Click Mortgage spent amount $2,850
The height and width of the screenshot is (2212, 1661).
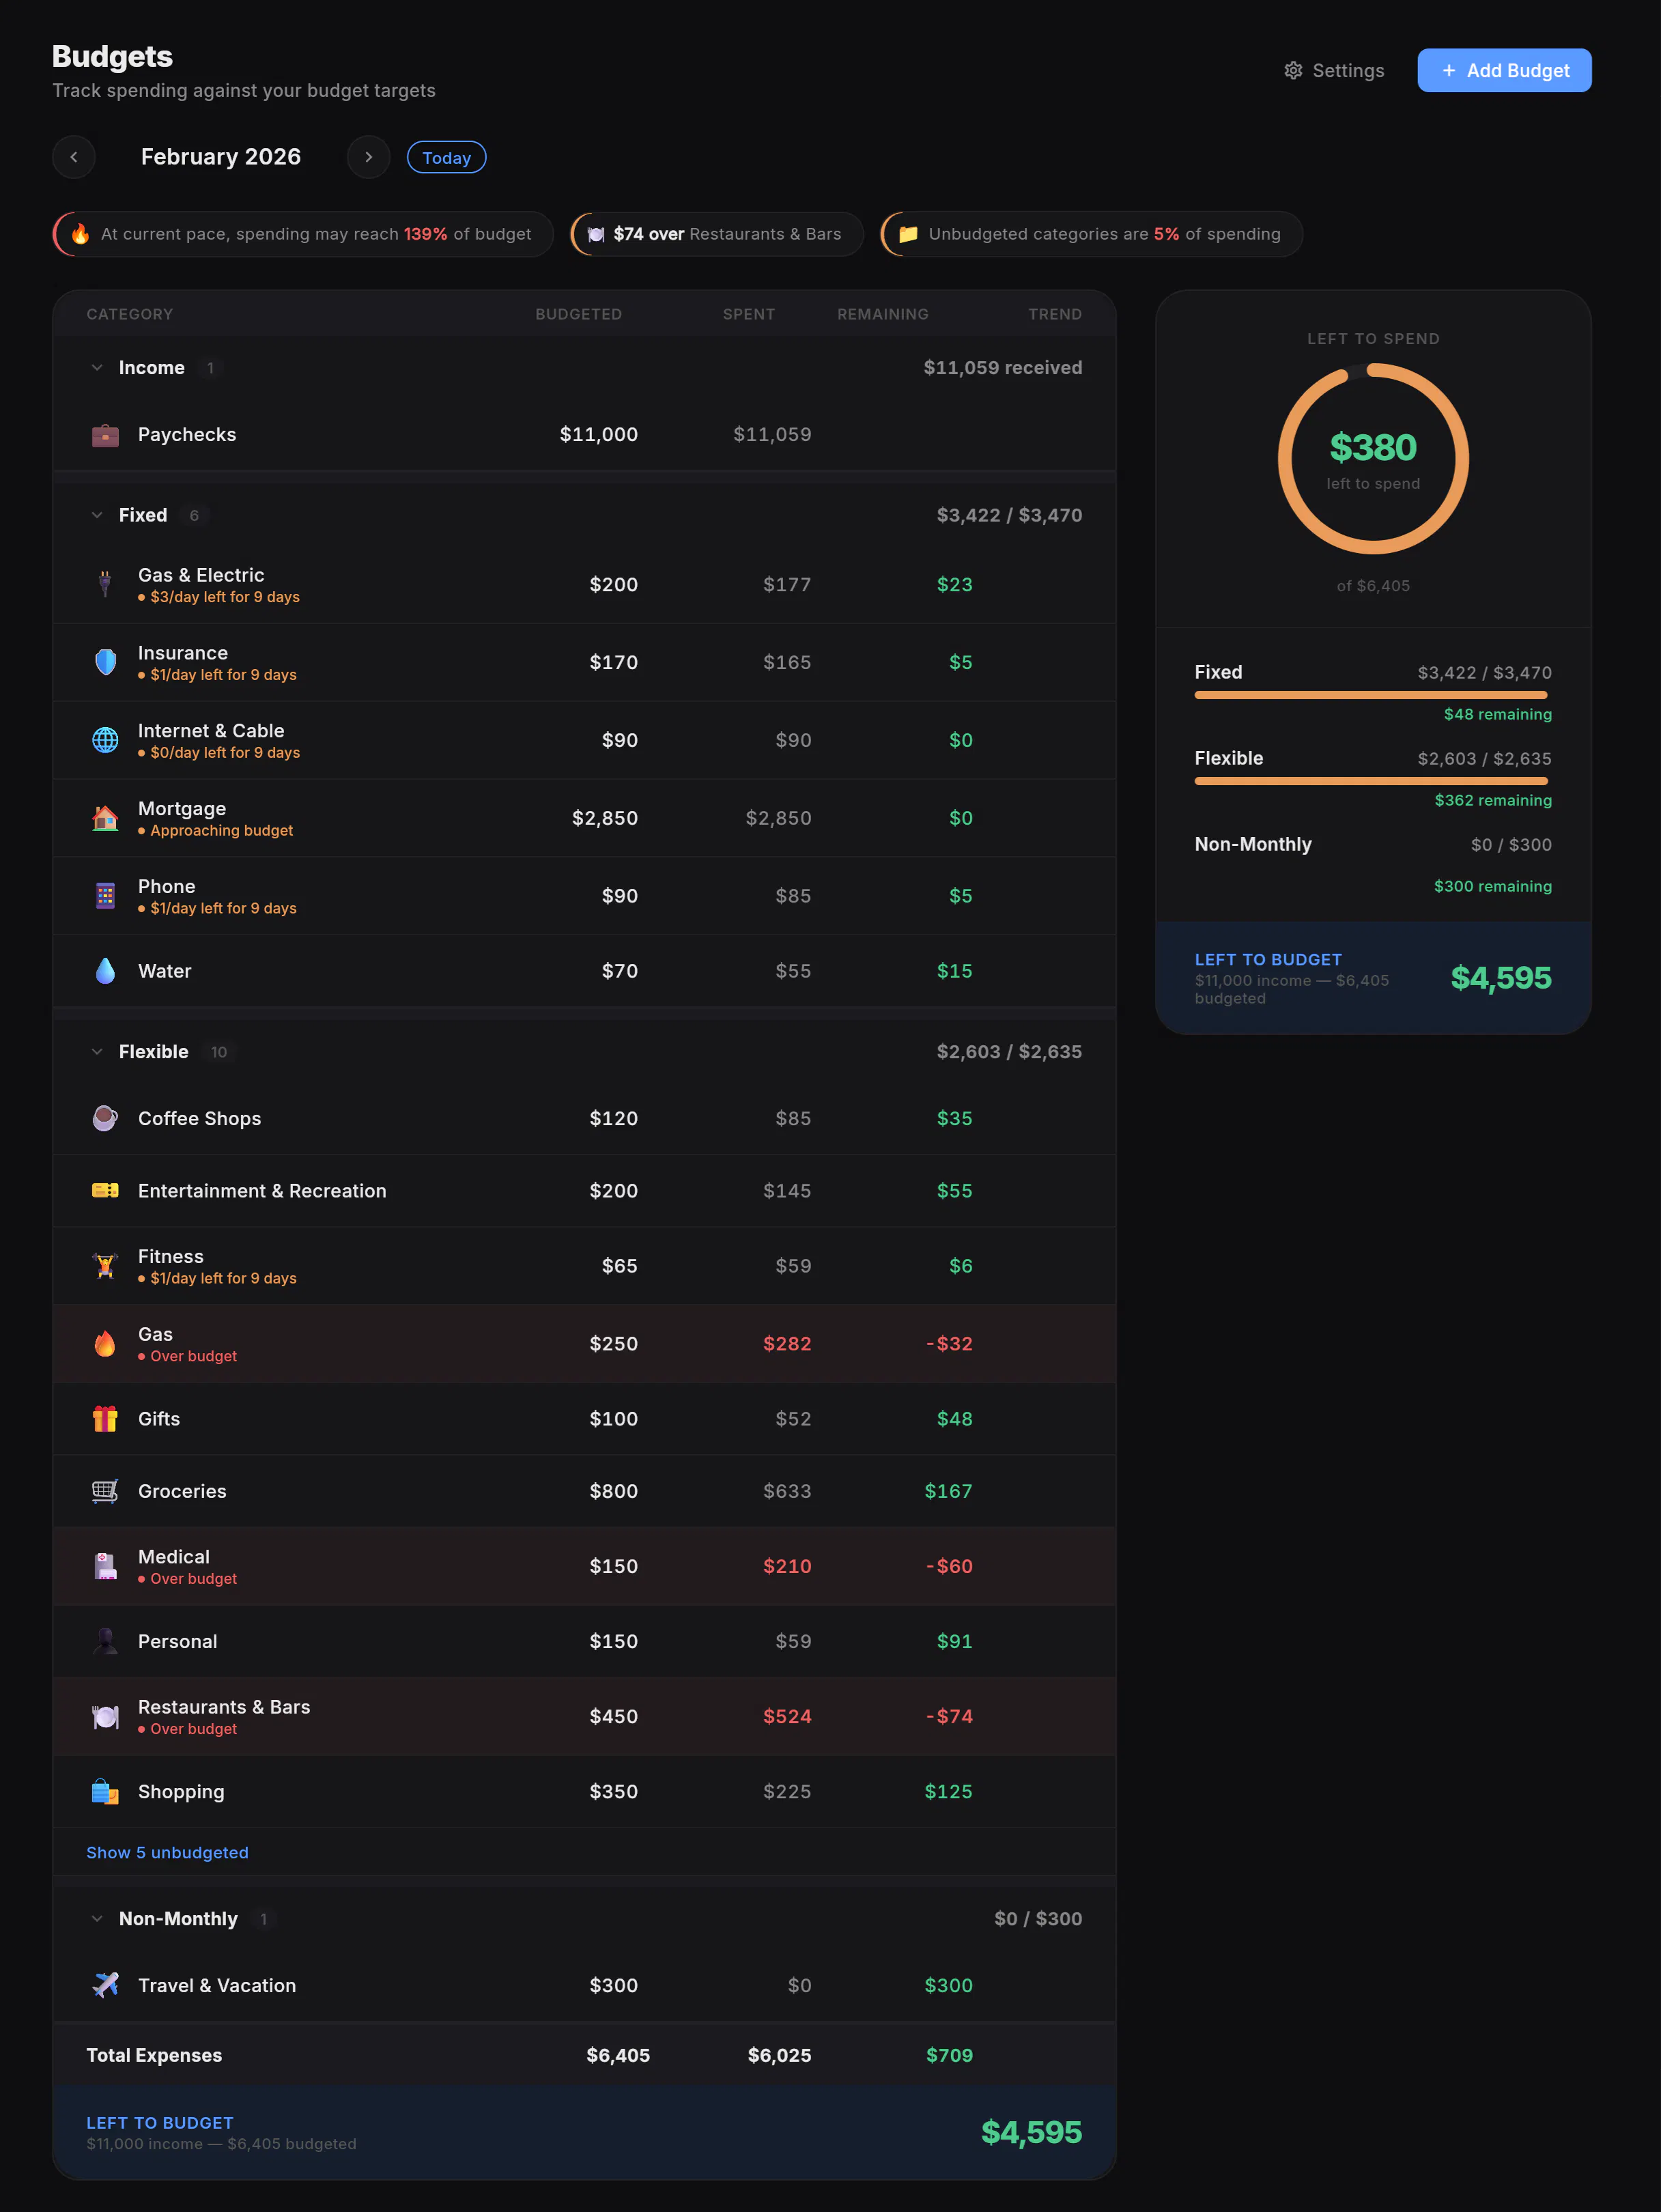click(x=778, y=818)
